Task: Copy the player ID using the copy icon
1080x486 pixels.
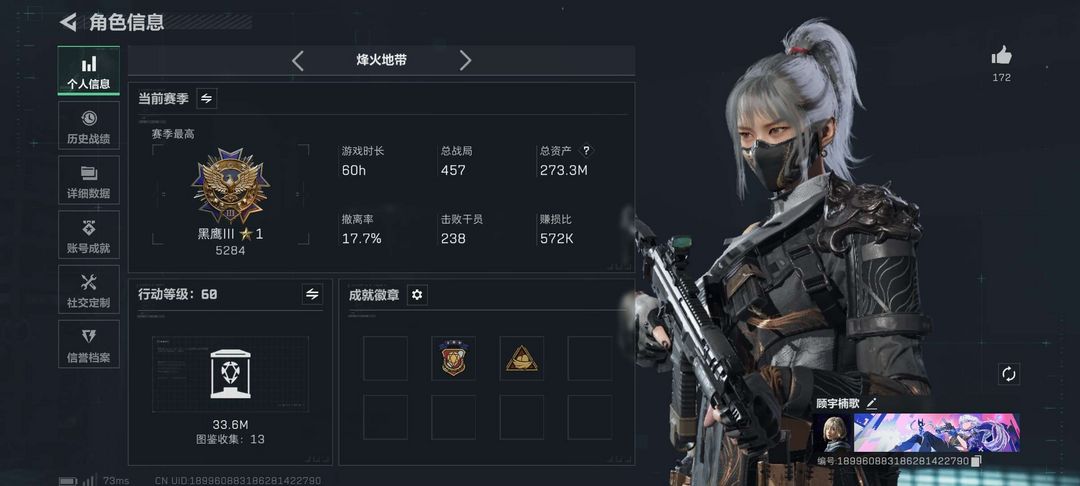Action: coord(976,461)
